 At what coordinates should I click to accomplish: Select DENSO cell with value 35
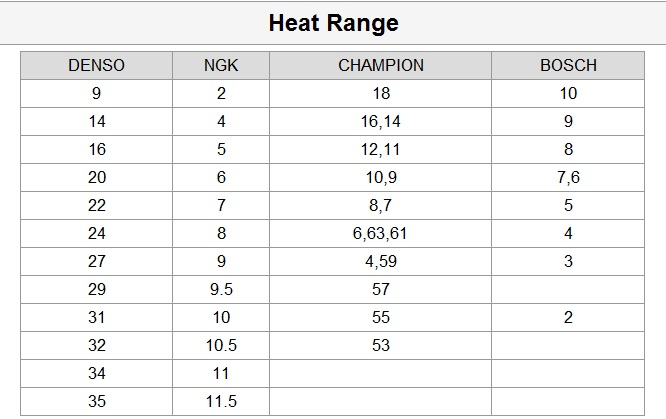tap(97, 402)
